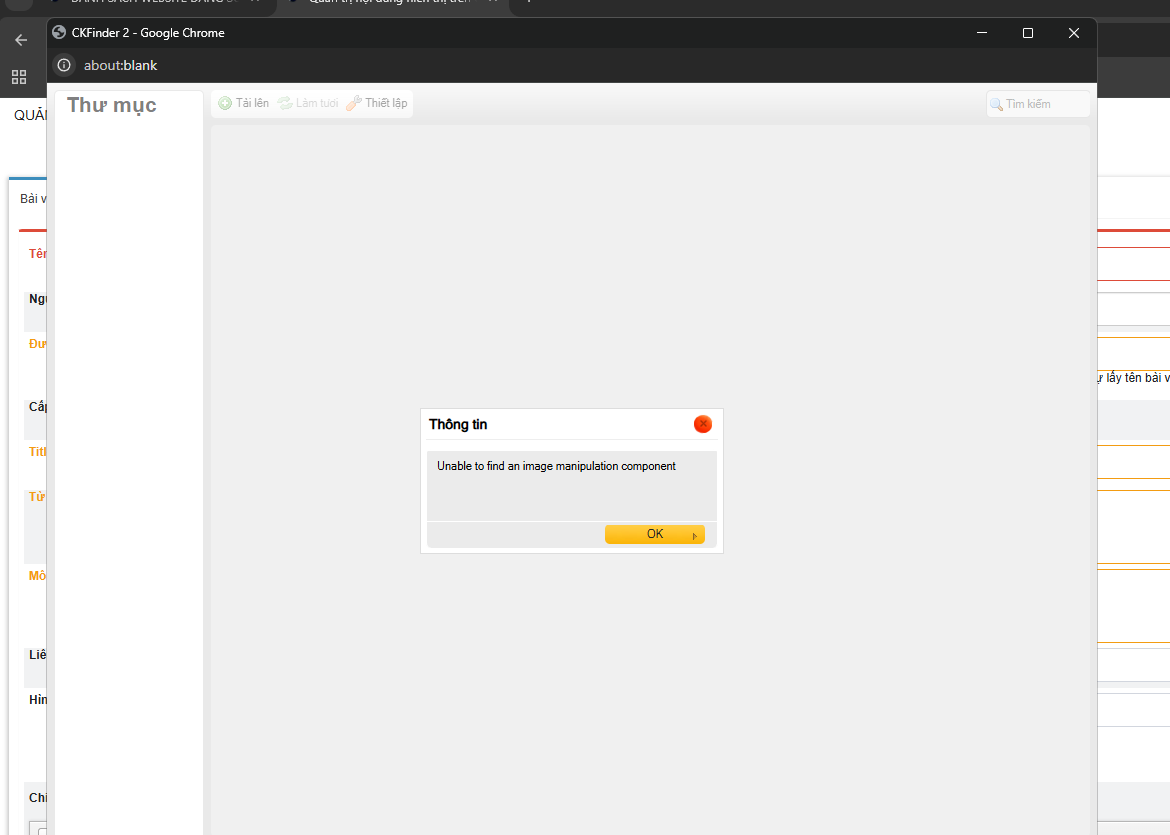Switch to the Quản trị nội dung tab

pyautogui.click(x=390, y=3)
